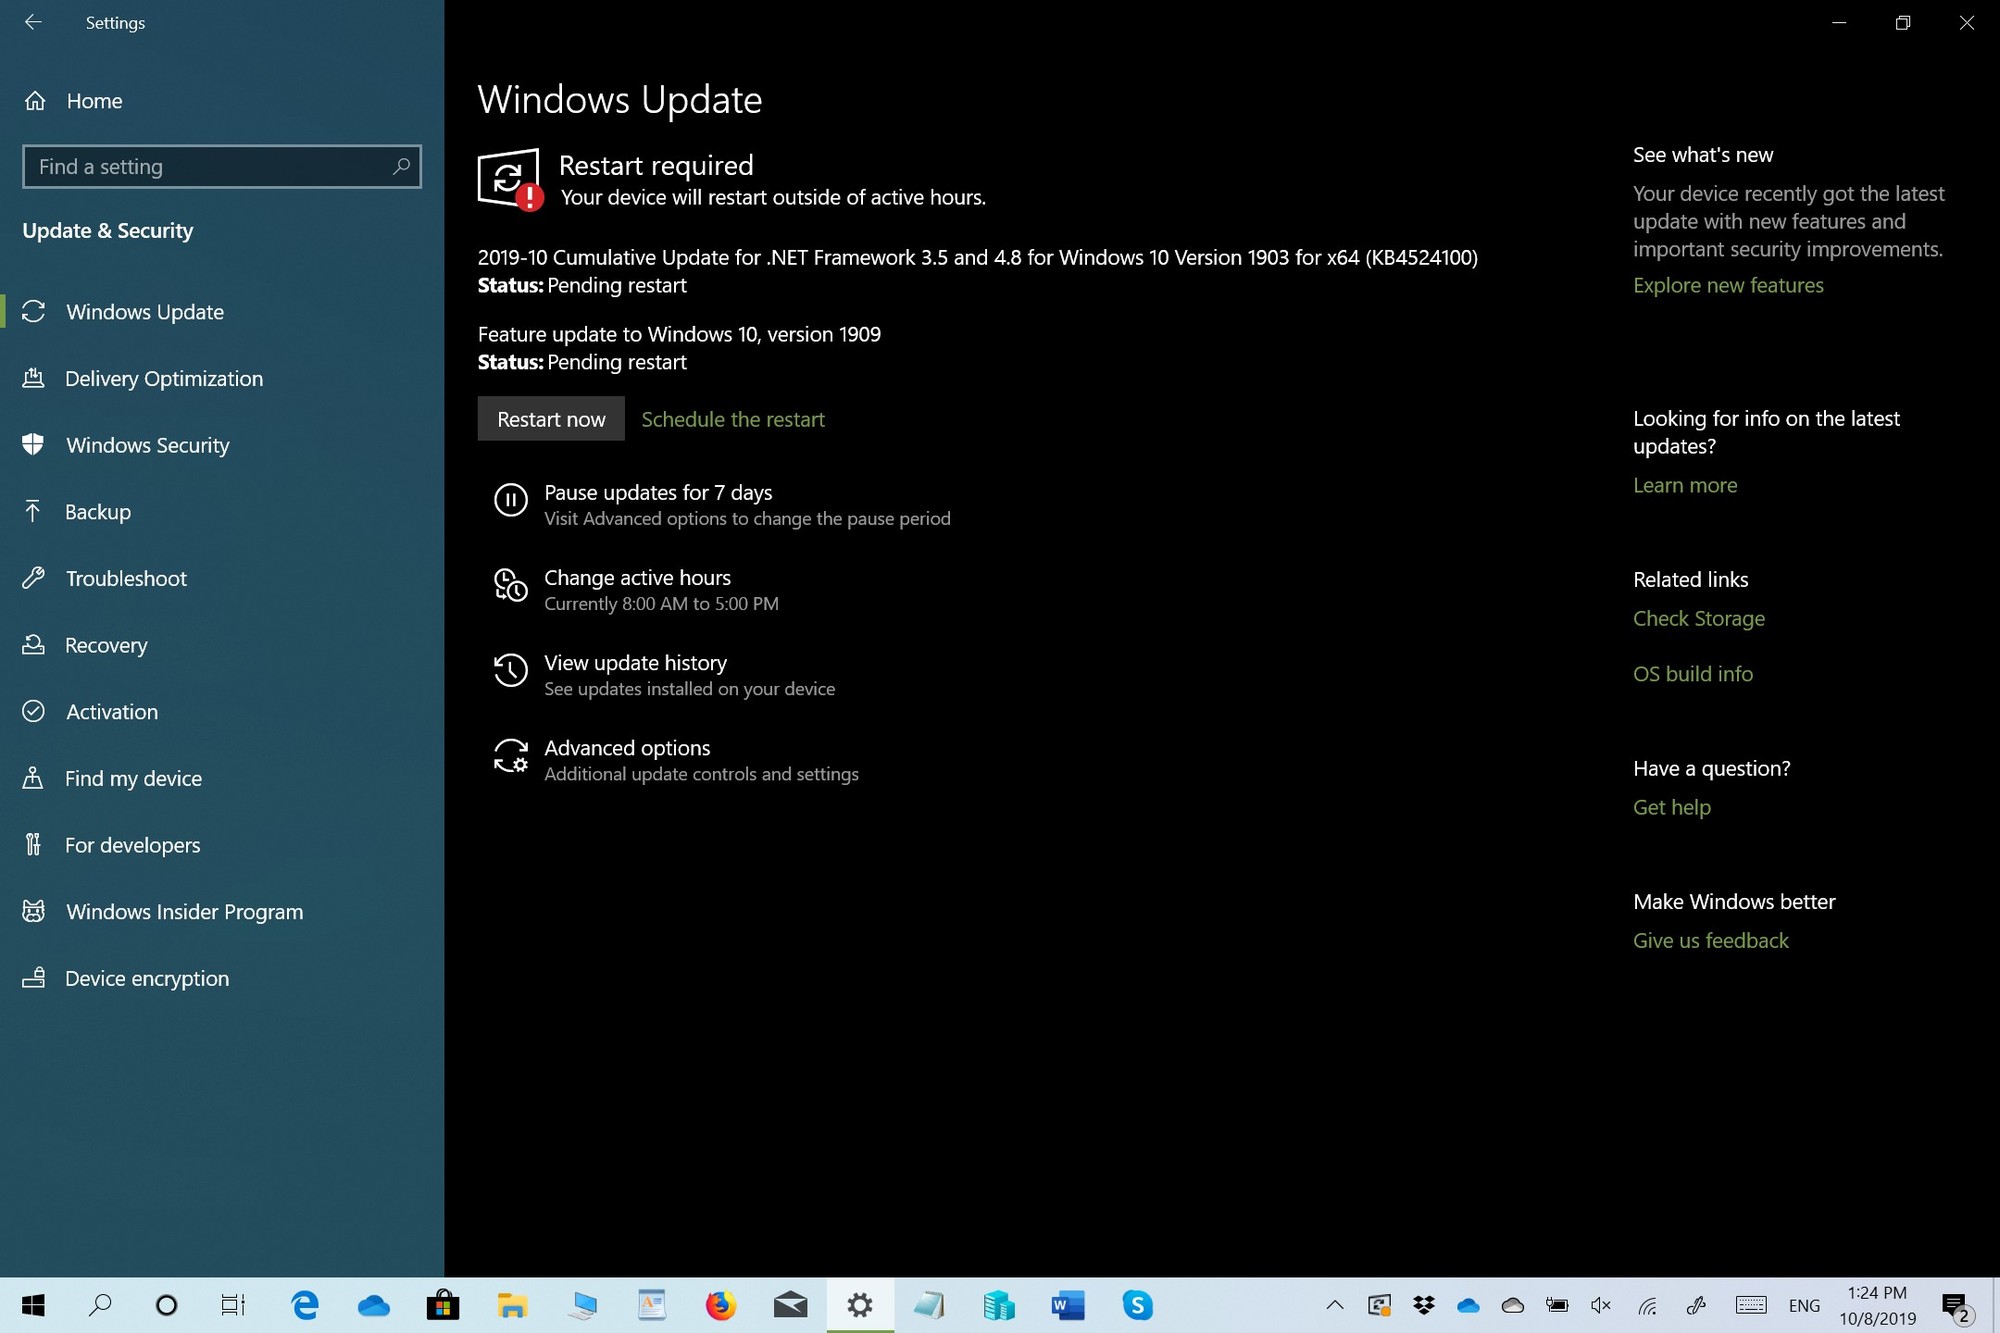Click Learn more link
The height and width of the screenshot is (1333, 2000).
click(x=1685, y=486)
